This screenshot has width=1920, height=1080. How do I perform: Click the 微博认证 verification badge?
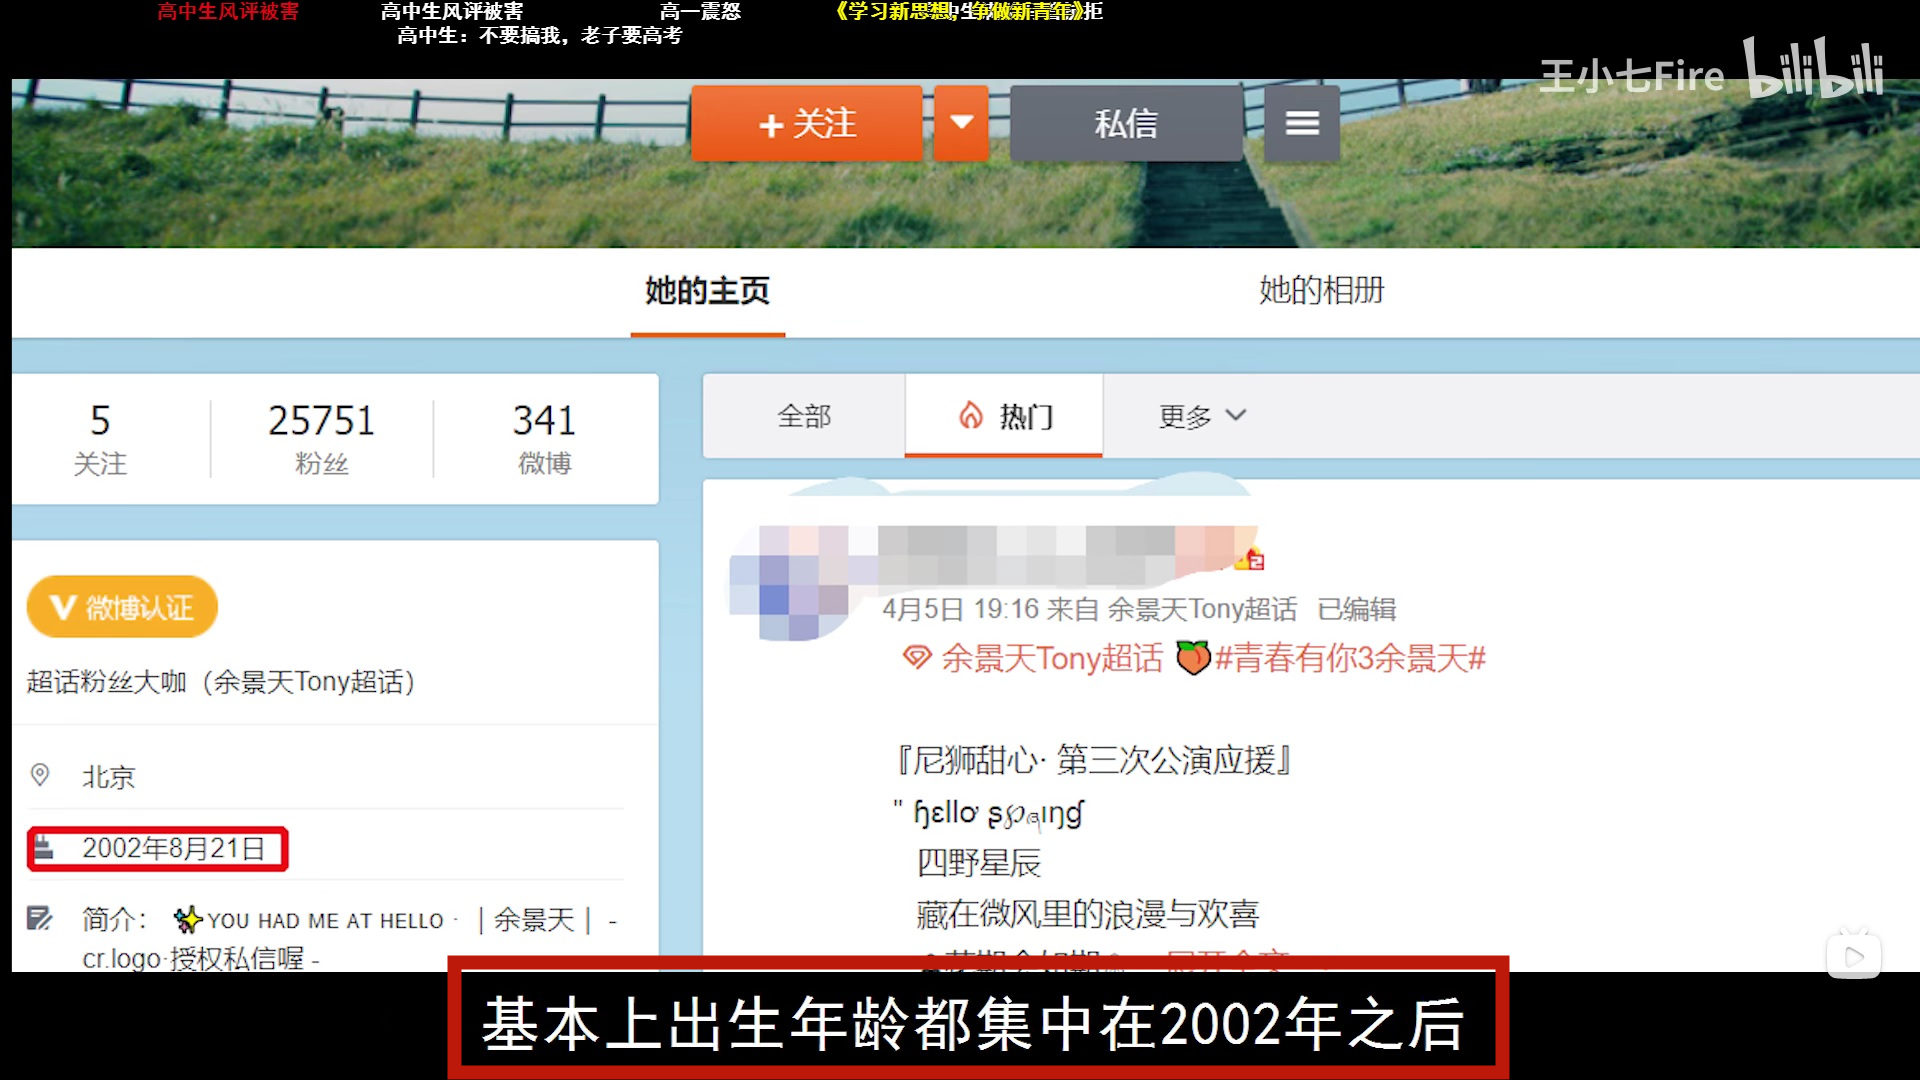[122, 607]
